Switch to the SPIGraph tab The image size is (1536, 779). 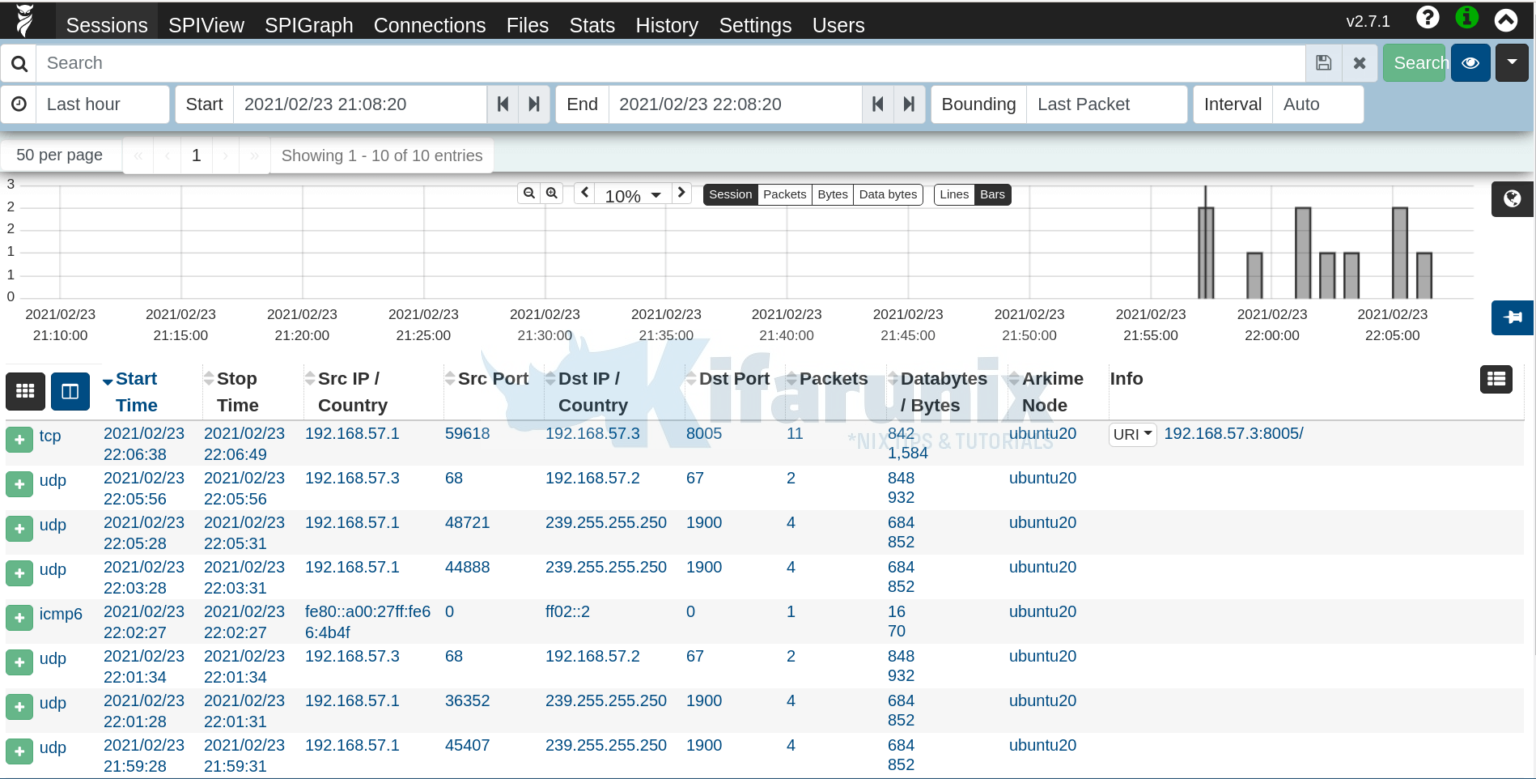click(x=308, y=25)
